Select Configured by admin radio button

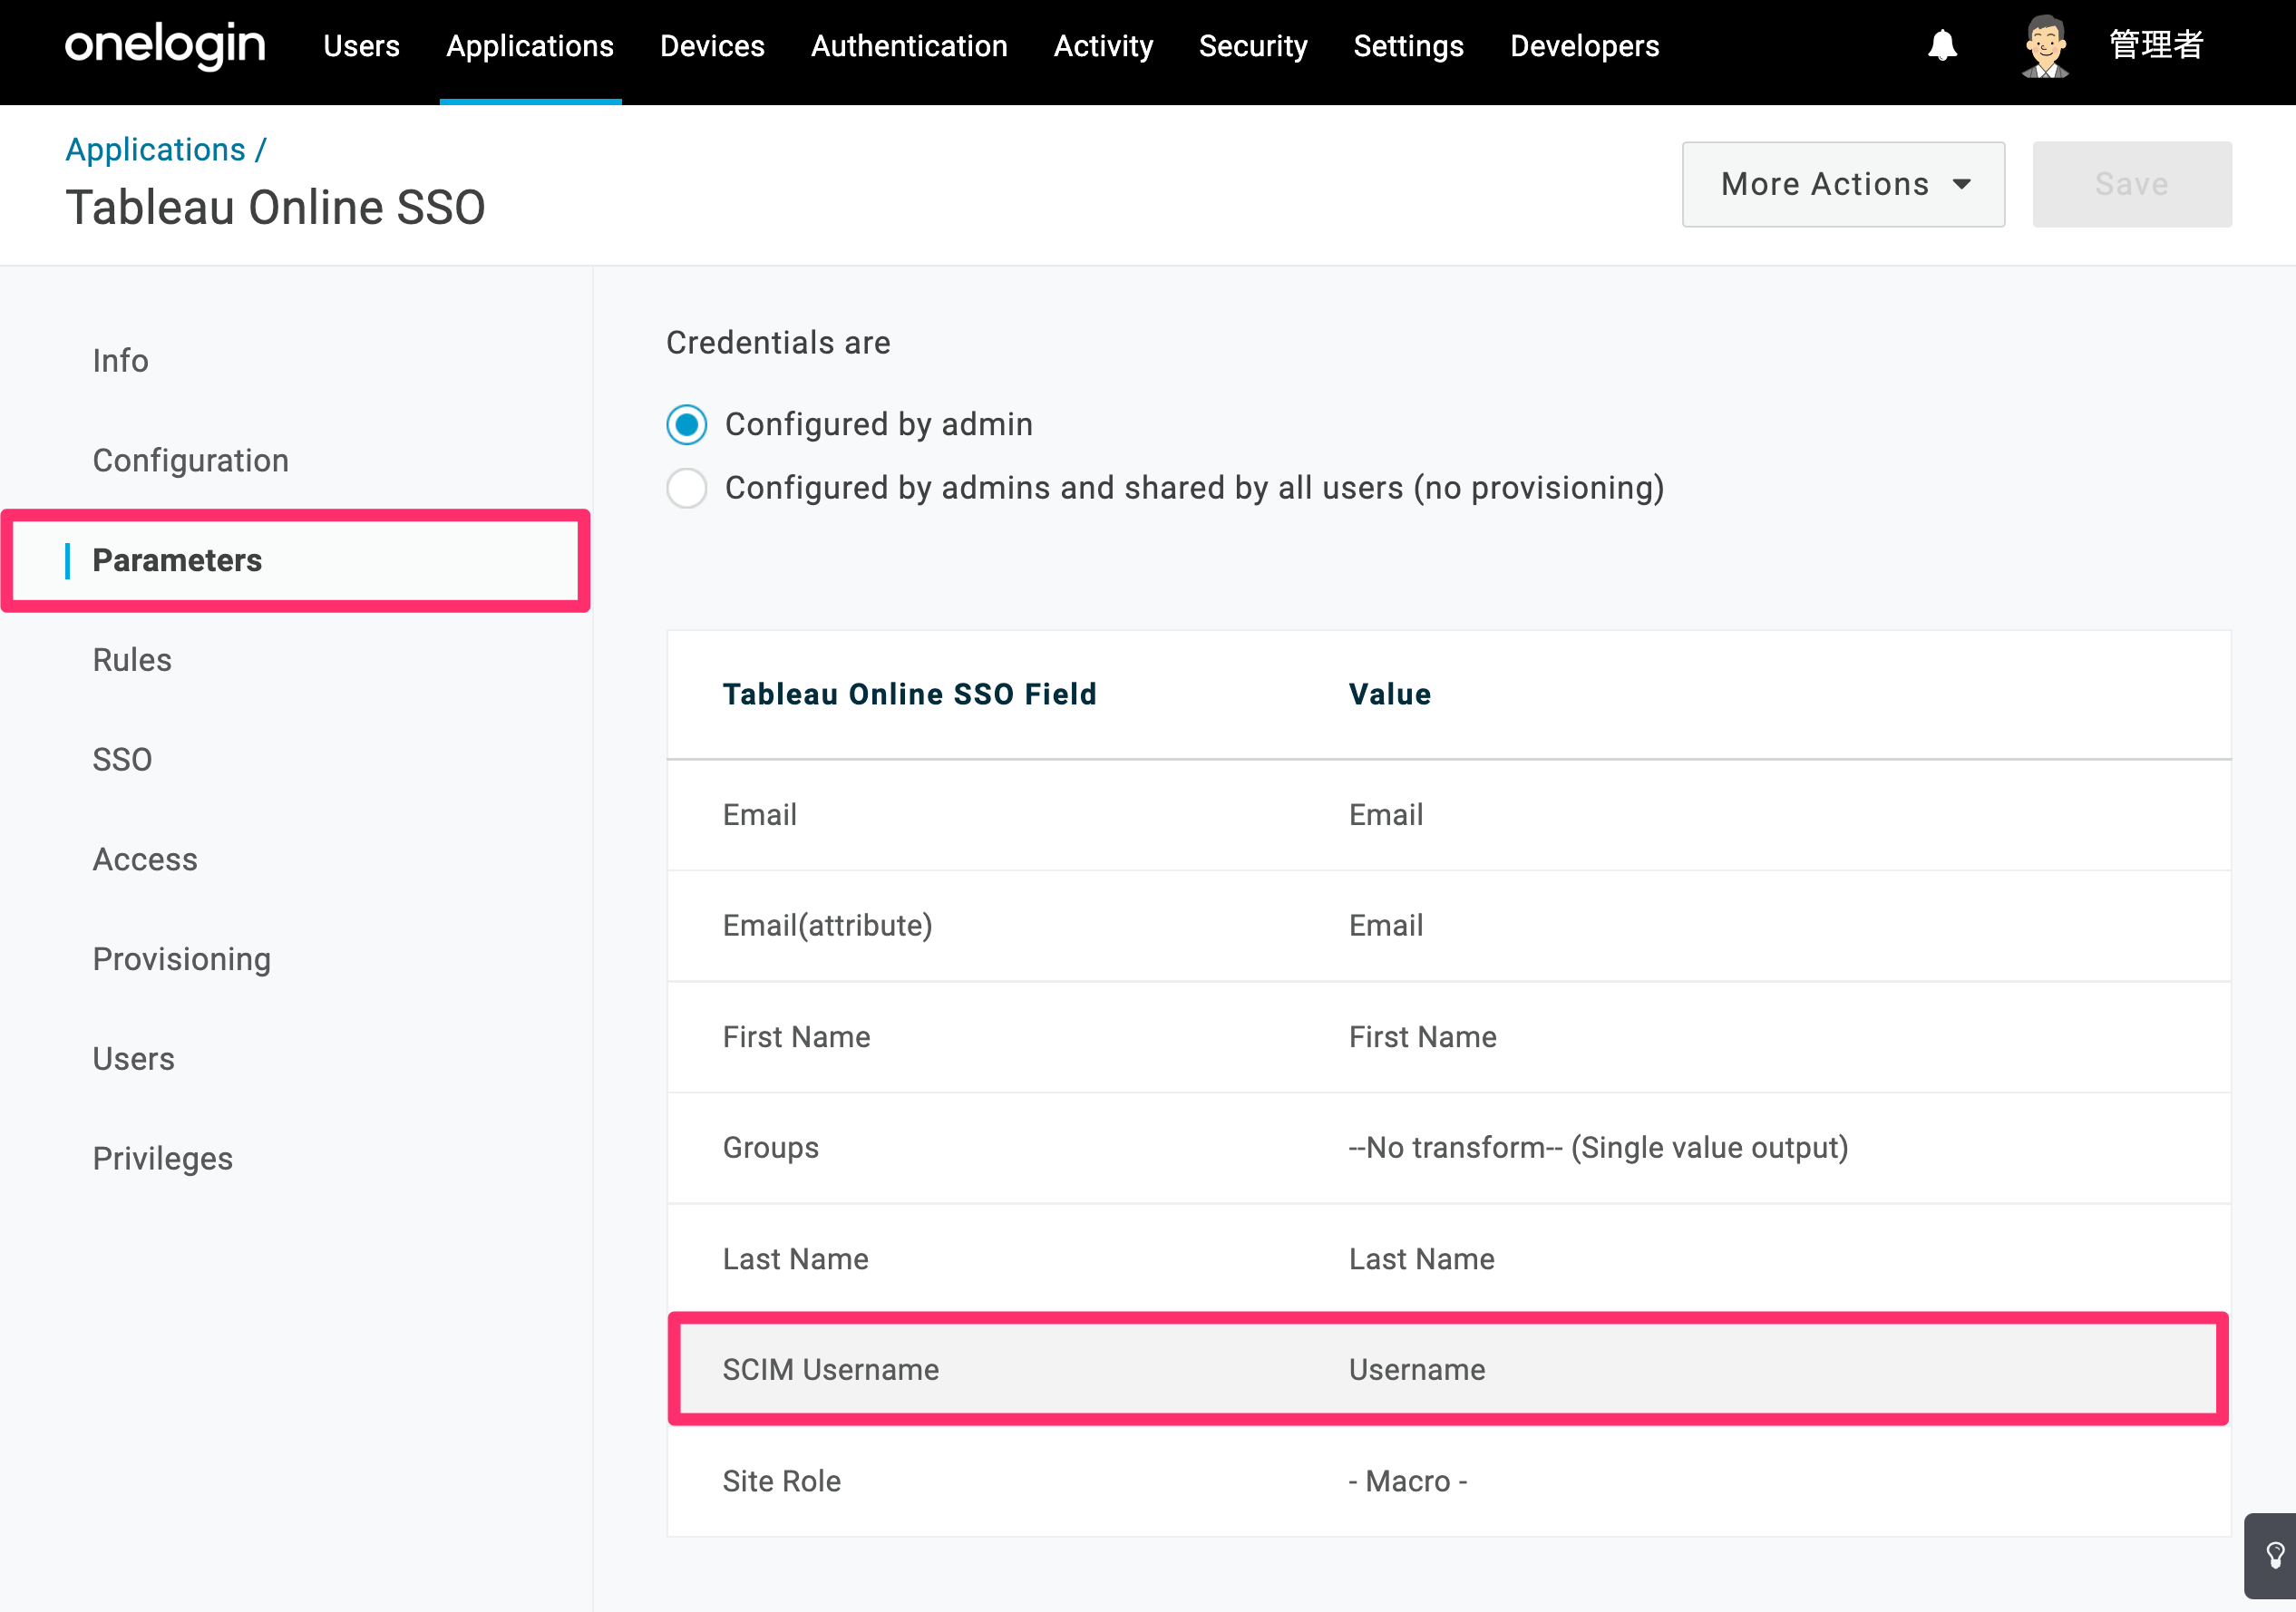pos(687,425)
